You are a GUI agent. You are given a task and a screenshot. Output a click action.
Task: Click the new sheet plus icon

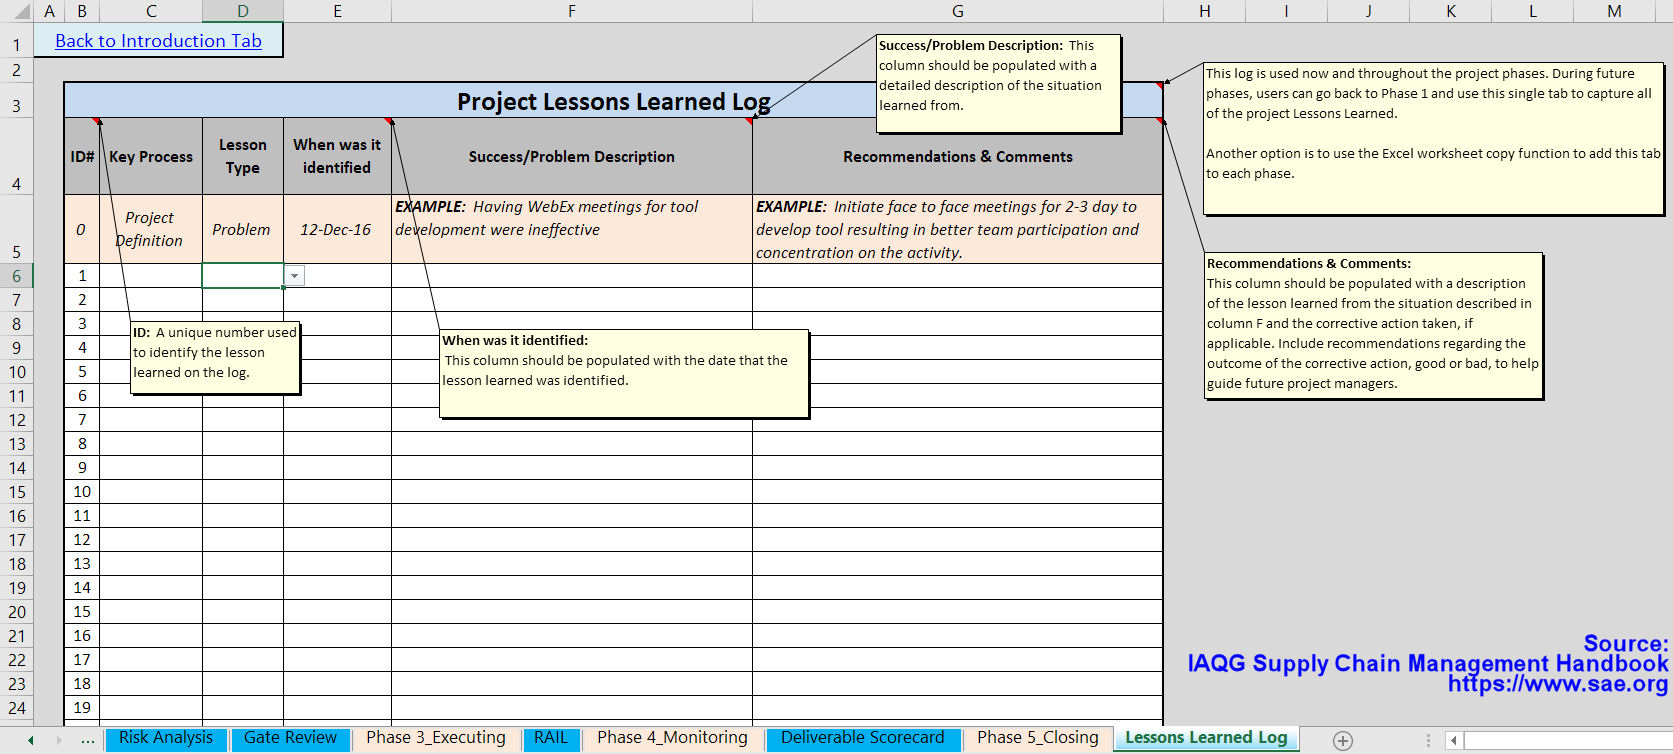[1343, 740]
